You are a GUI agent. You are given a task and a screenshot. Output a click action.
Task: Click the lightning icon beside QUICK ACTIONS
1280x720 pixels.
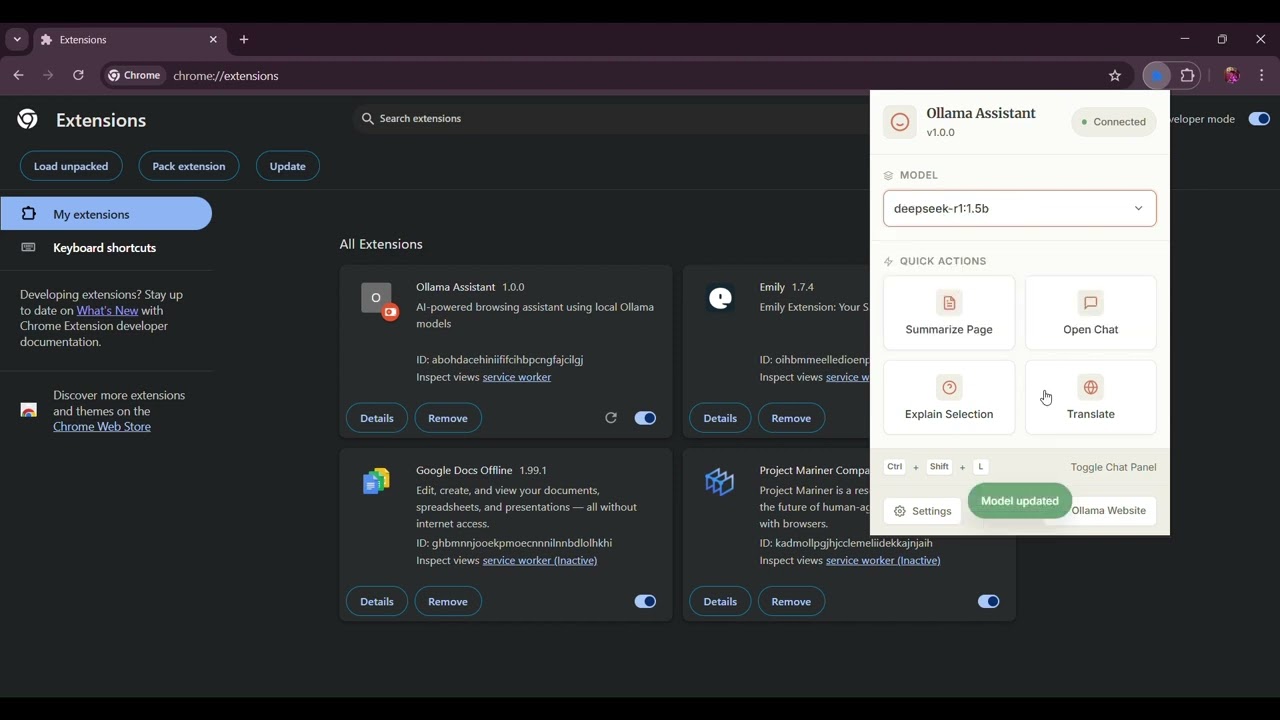click(889, 262)
